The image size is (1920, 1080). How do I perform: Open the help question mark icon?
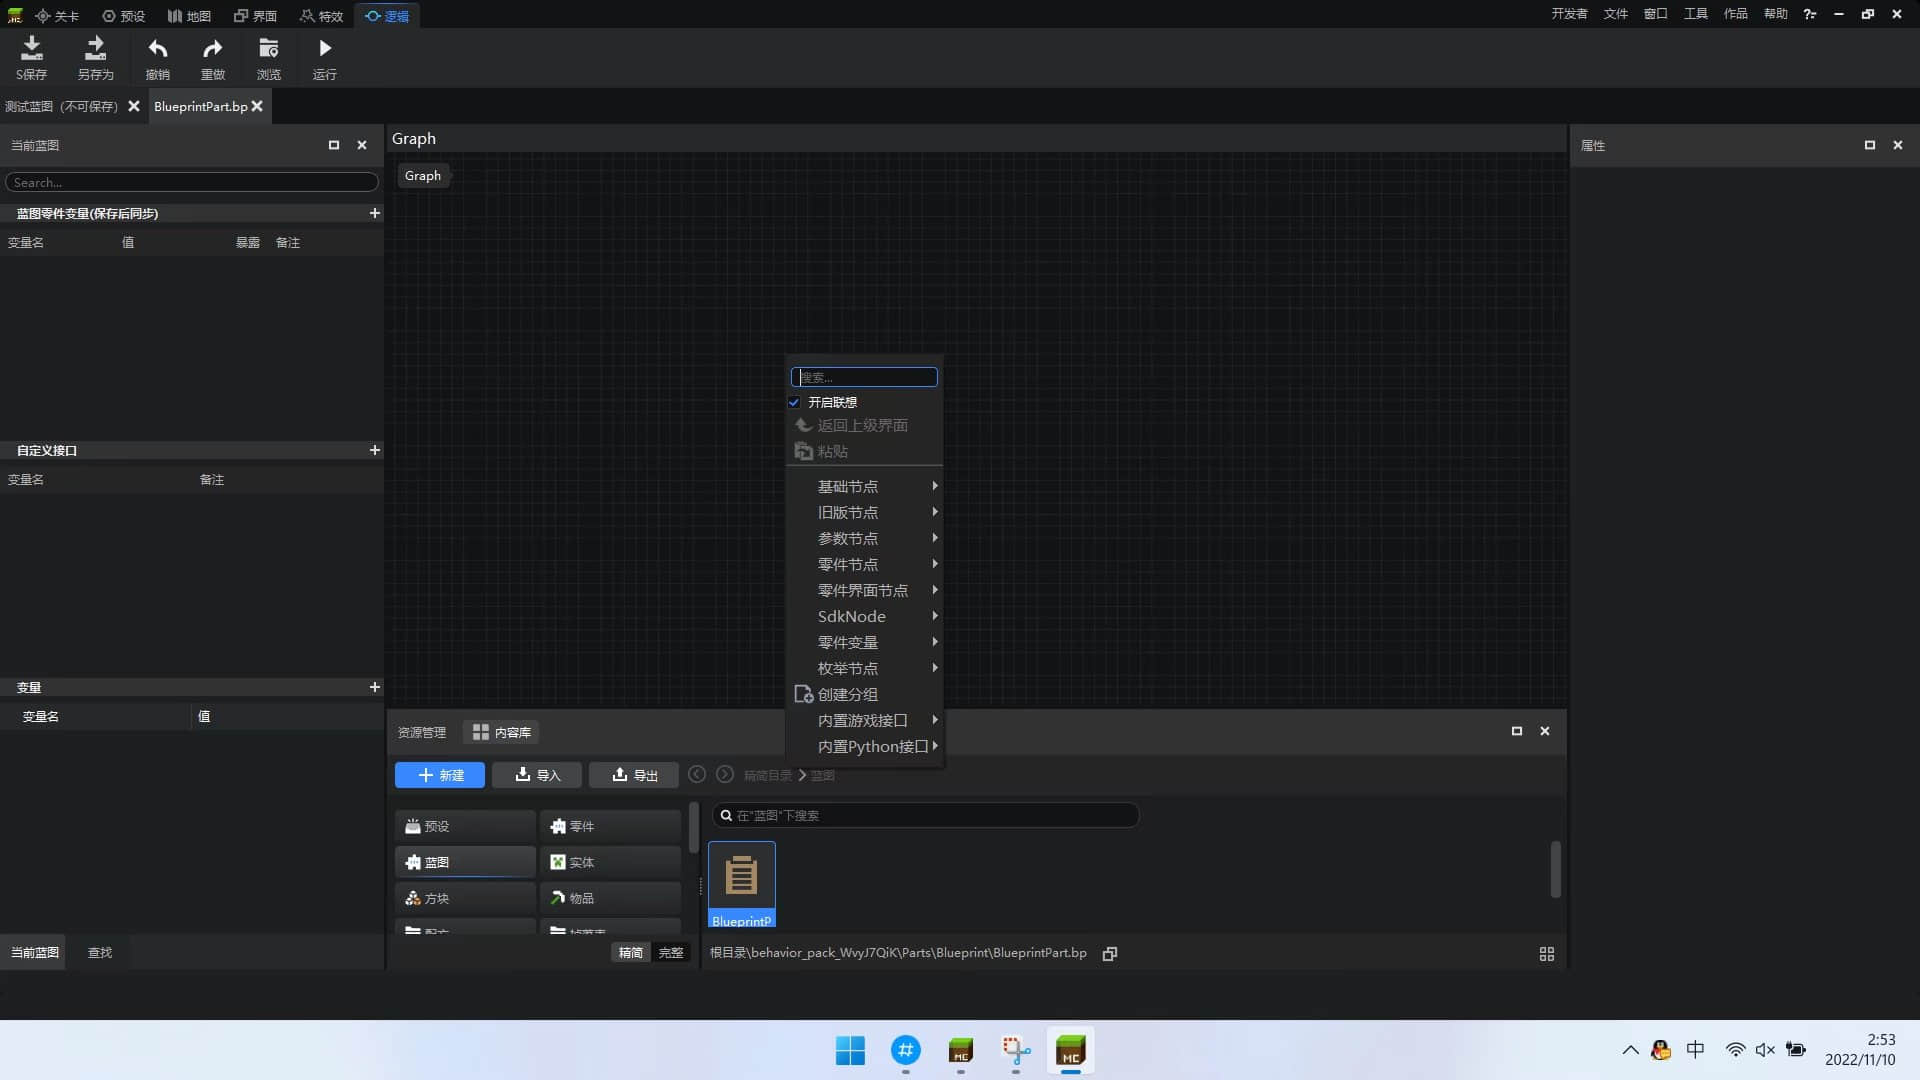[x=1810, y=14]
